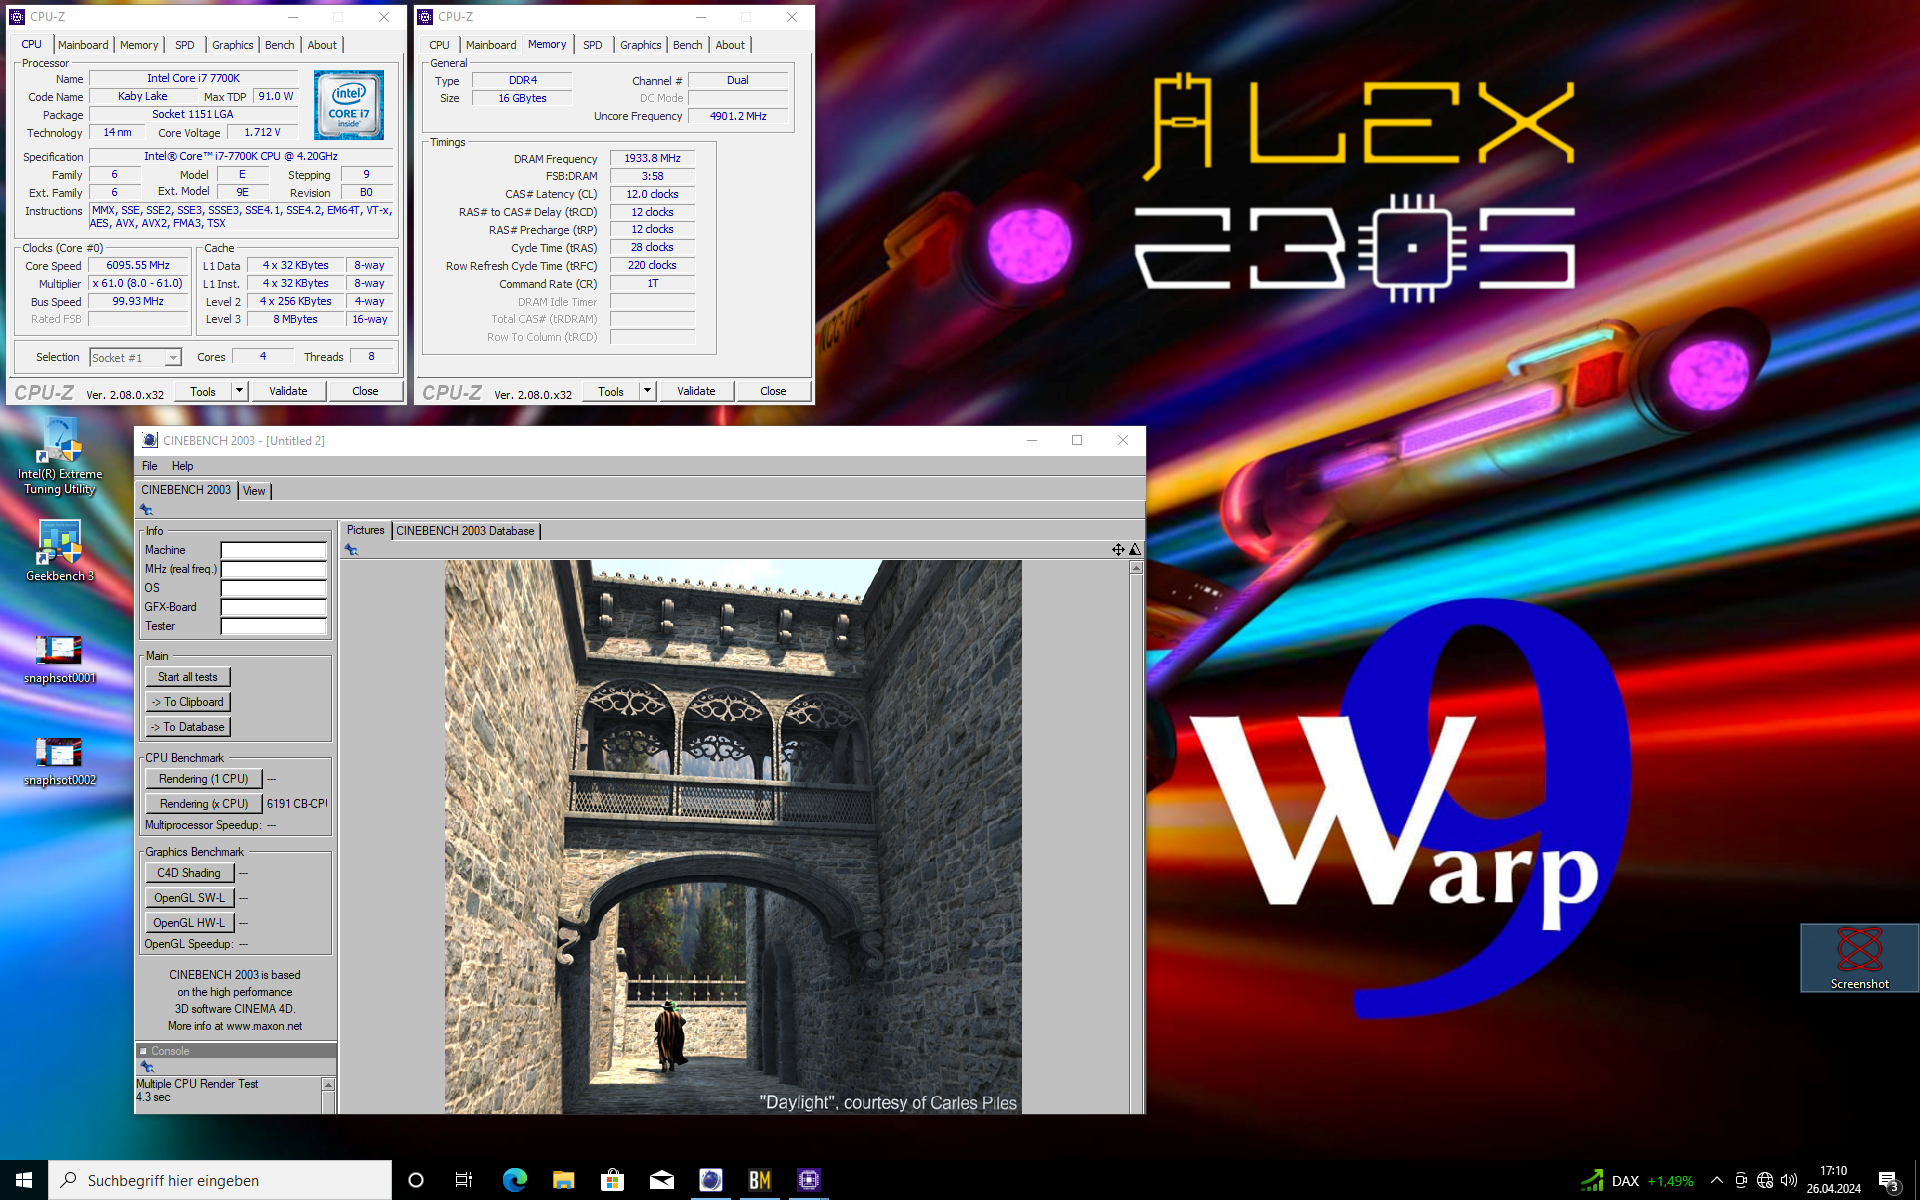This screenshot has width=1920, height=1200.
Task: Click the Daylight rendered picture
Action: [x=733, y=837]
